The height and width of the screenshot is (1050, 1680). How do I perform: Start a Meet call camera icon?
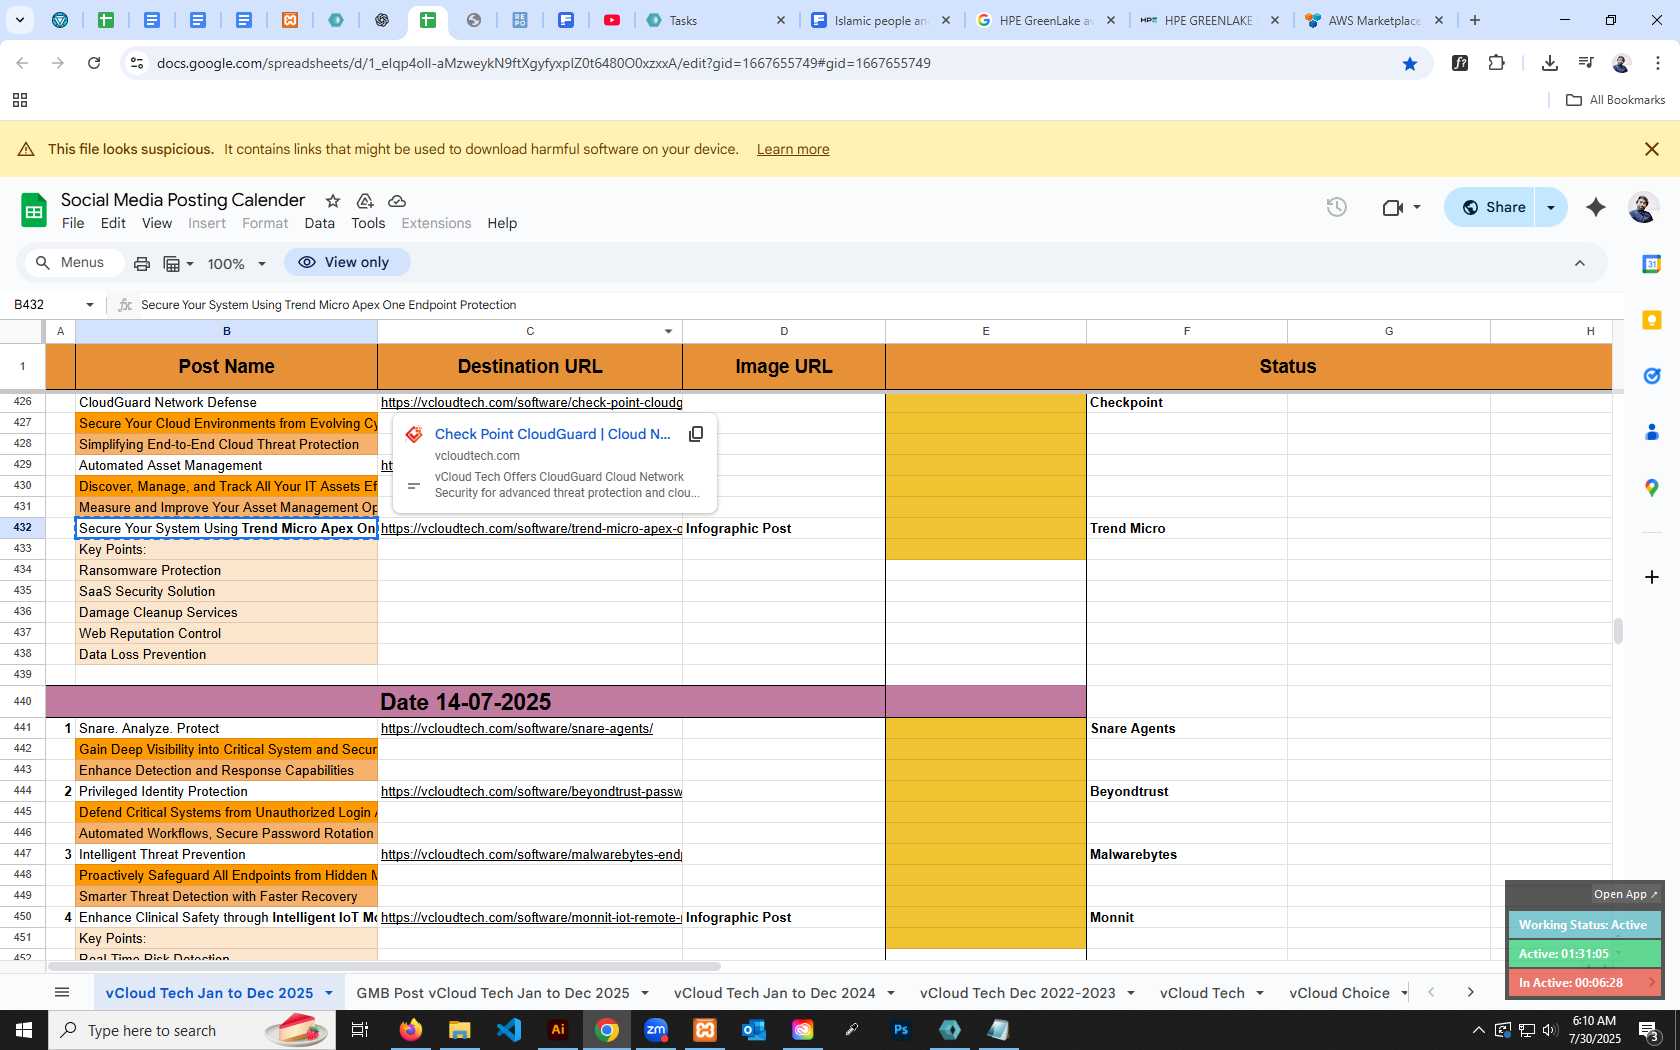click(x=1392, y=208)
